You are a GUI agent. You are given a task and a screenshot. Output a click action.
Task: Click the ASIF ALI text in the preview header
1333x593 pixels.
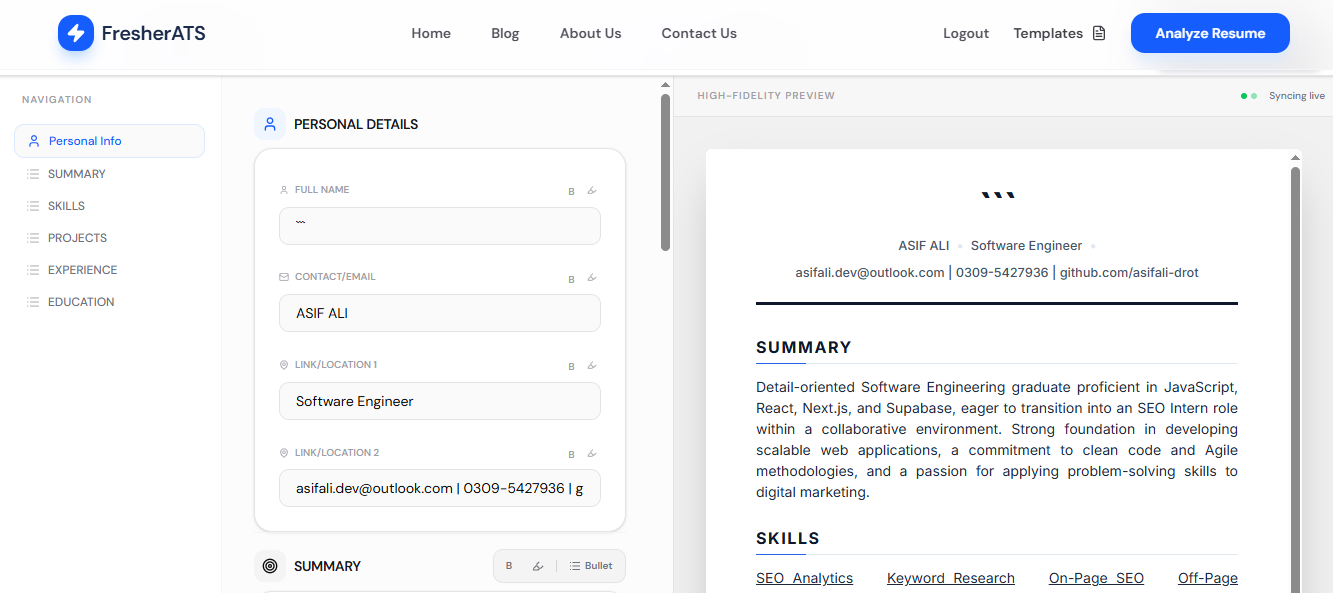924,246
